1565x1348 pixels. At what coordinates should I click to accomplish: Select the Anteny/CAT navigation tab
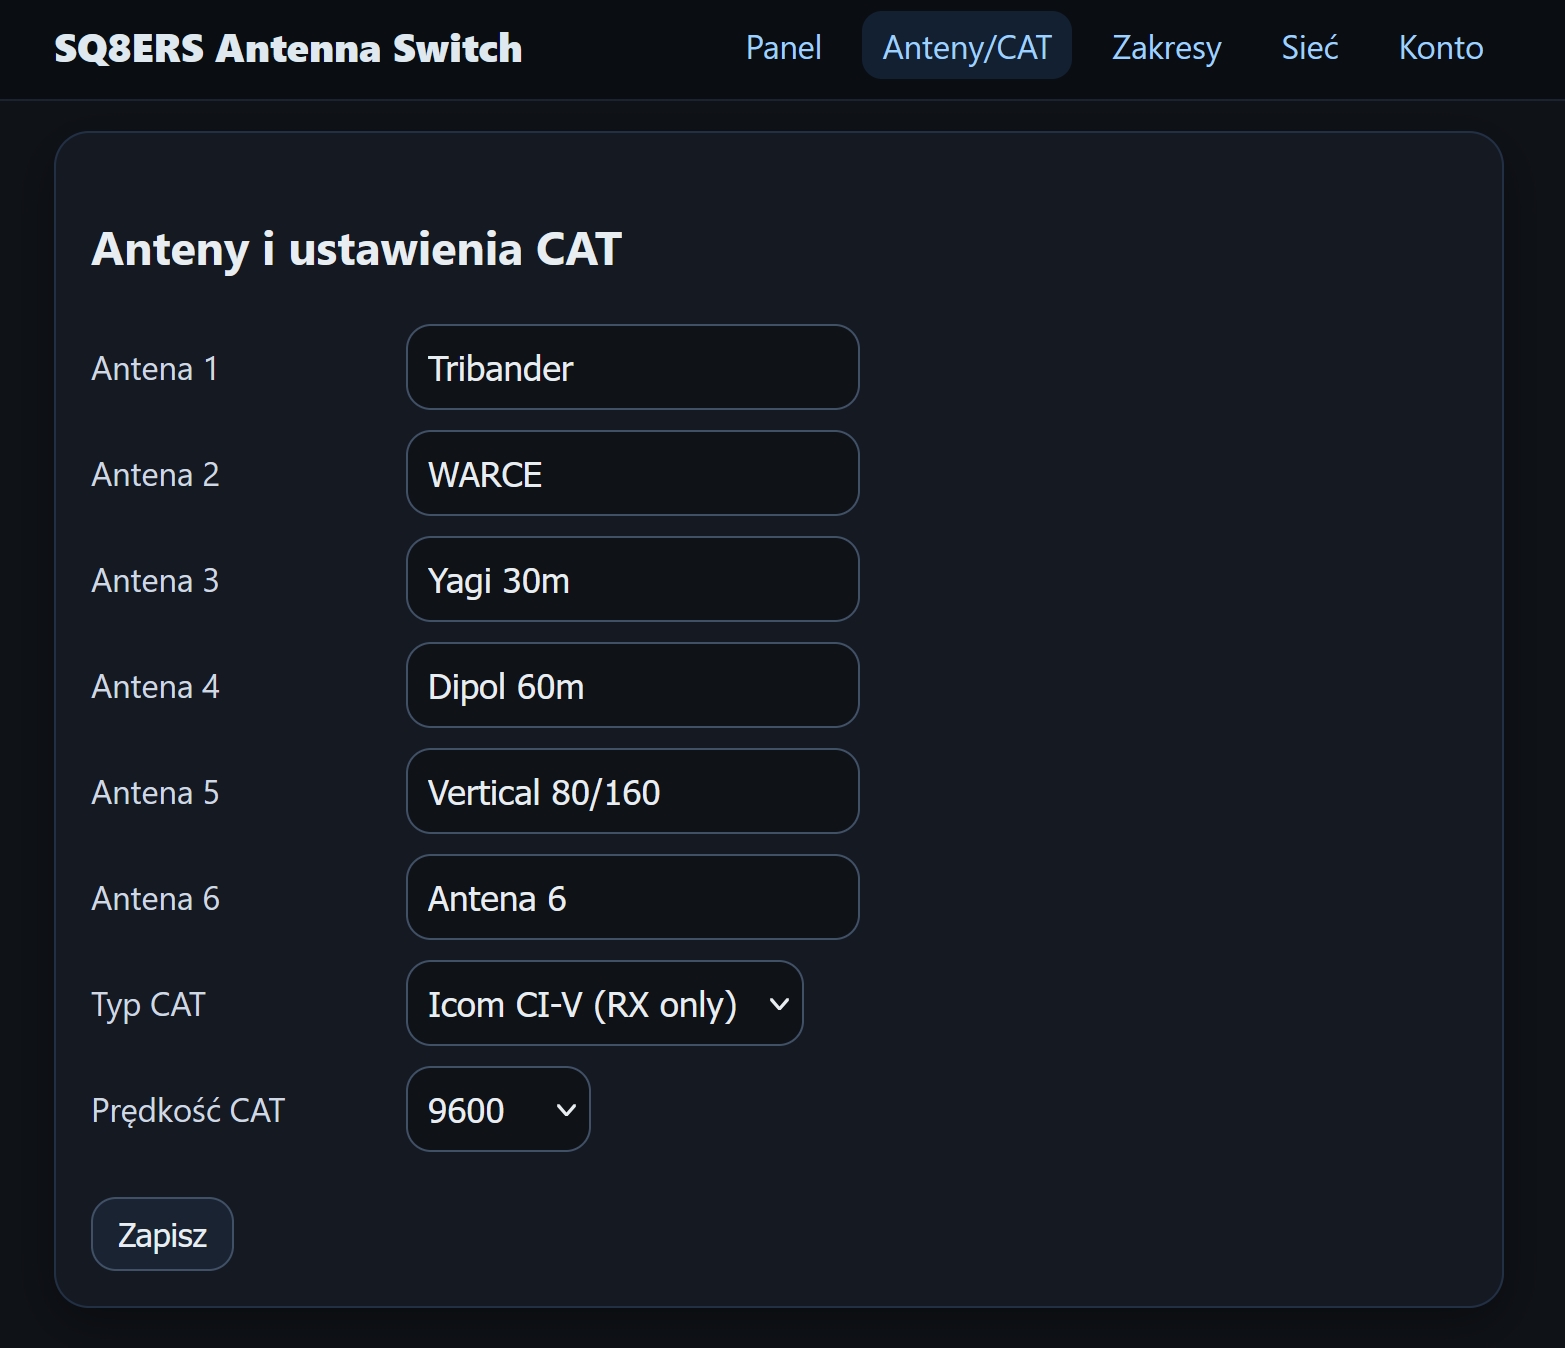[966, 47]
